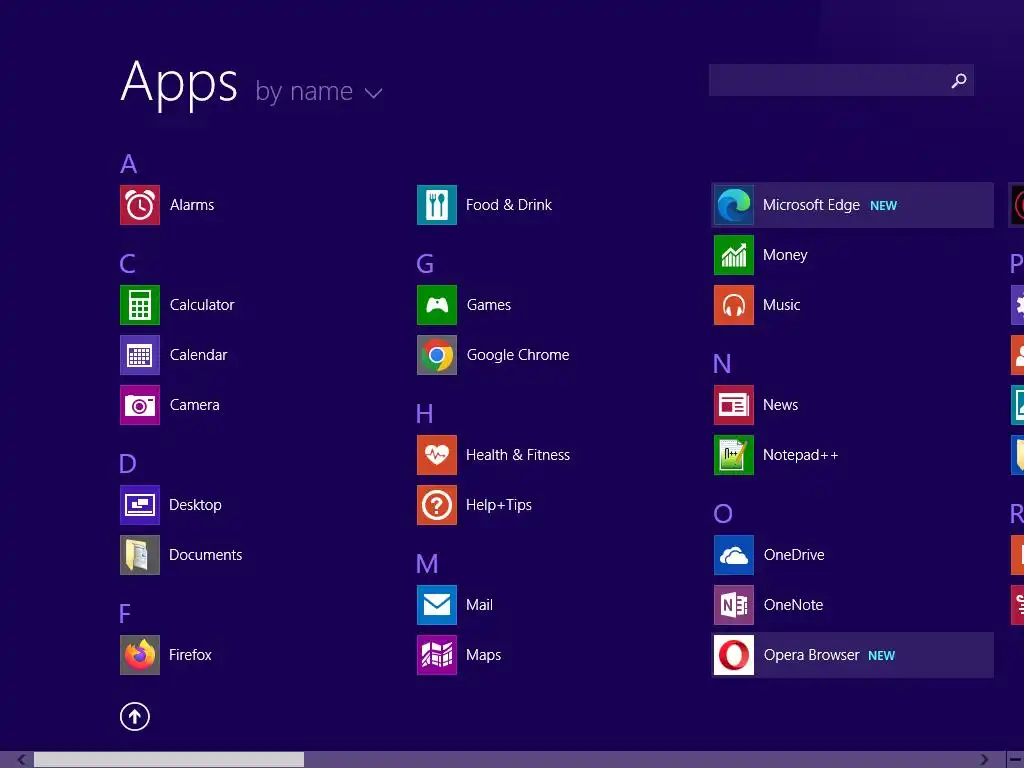
Task: Click the 'Food & Drink' label text
Action: pyautogui.click(x=509, y=205)
